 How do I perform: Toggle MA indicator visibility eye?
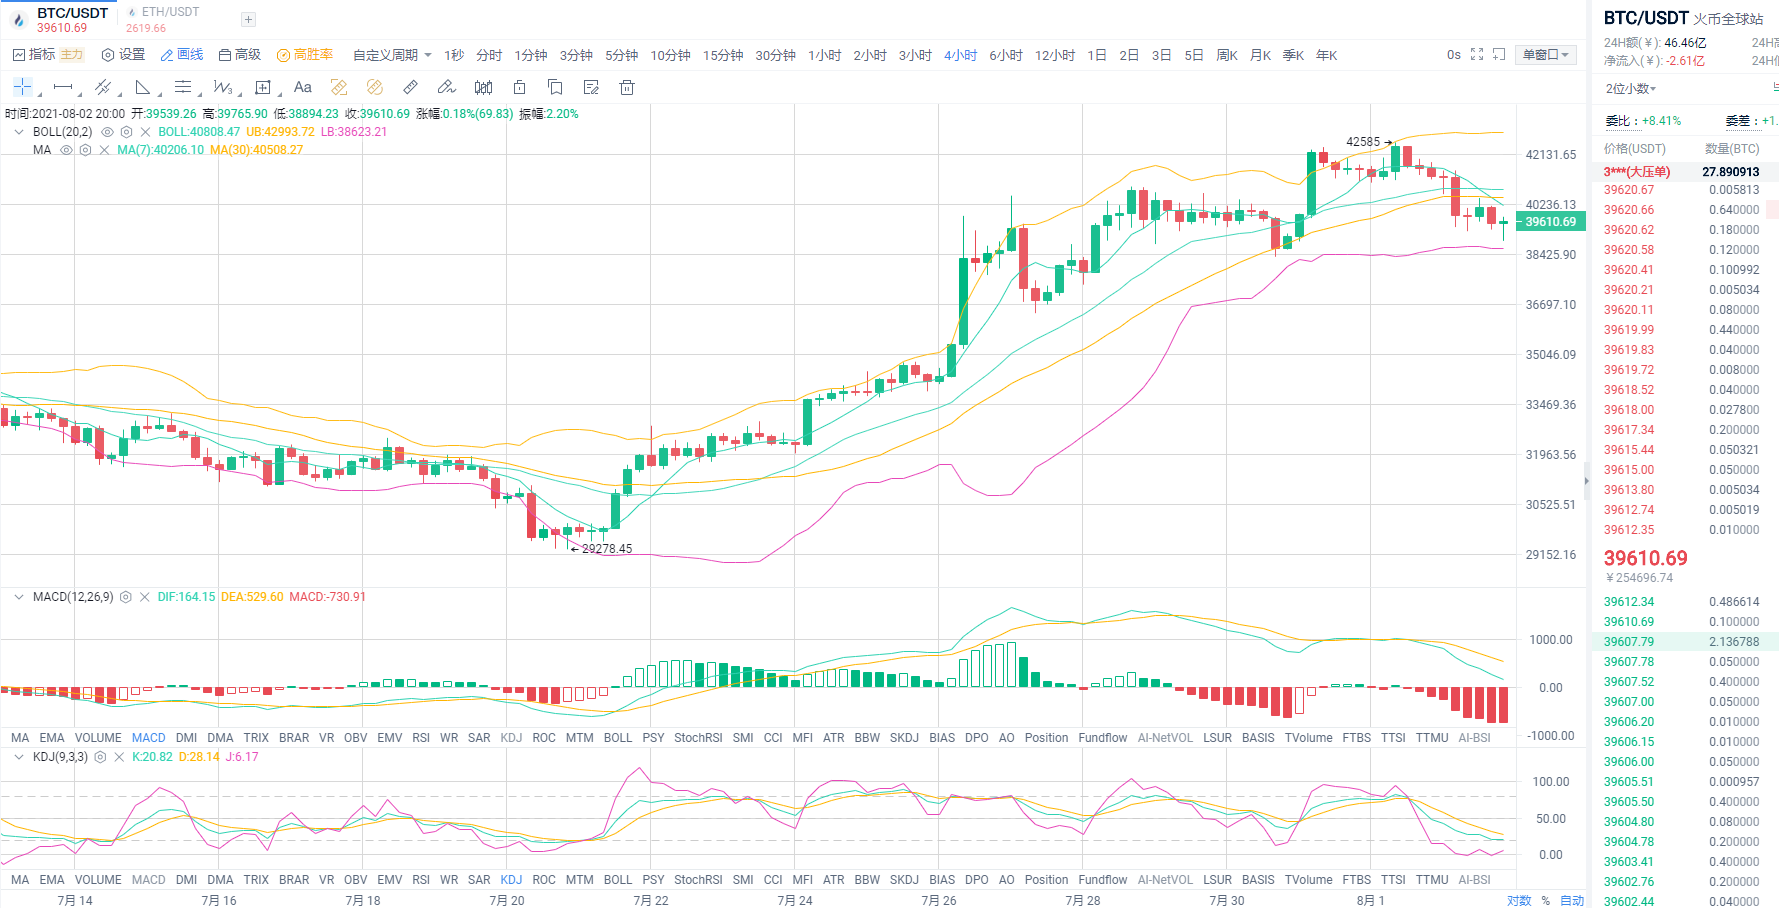pos(66,150)
